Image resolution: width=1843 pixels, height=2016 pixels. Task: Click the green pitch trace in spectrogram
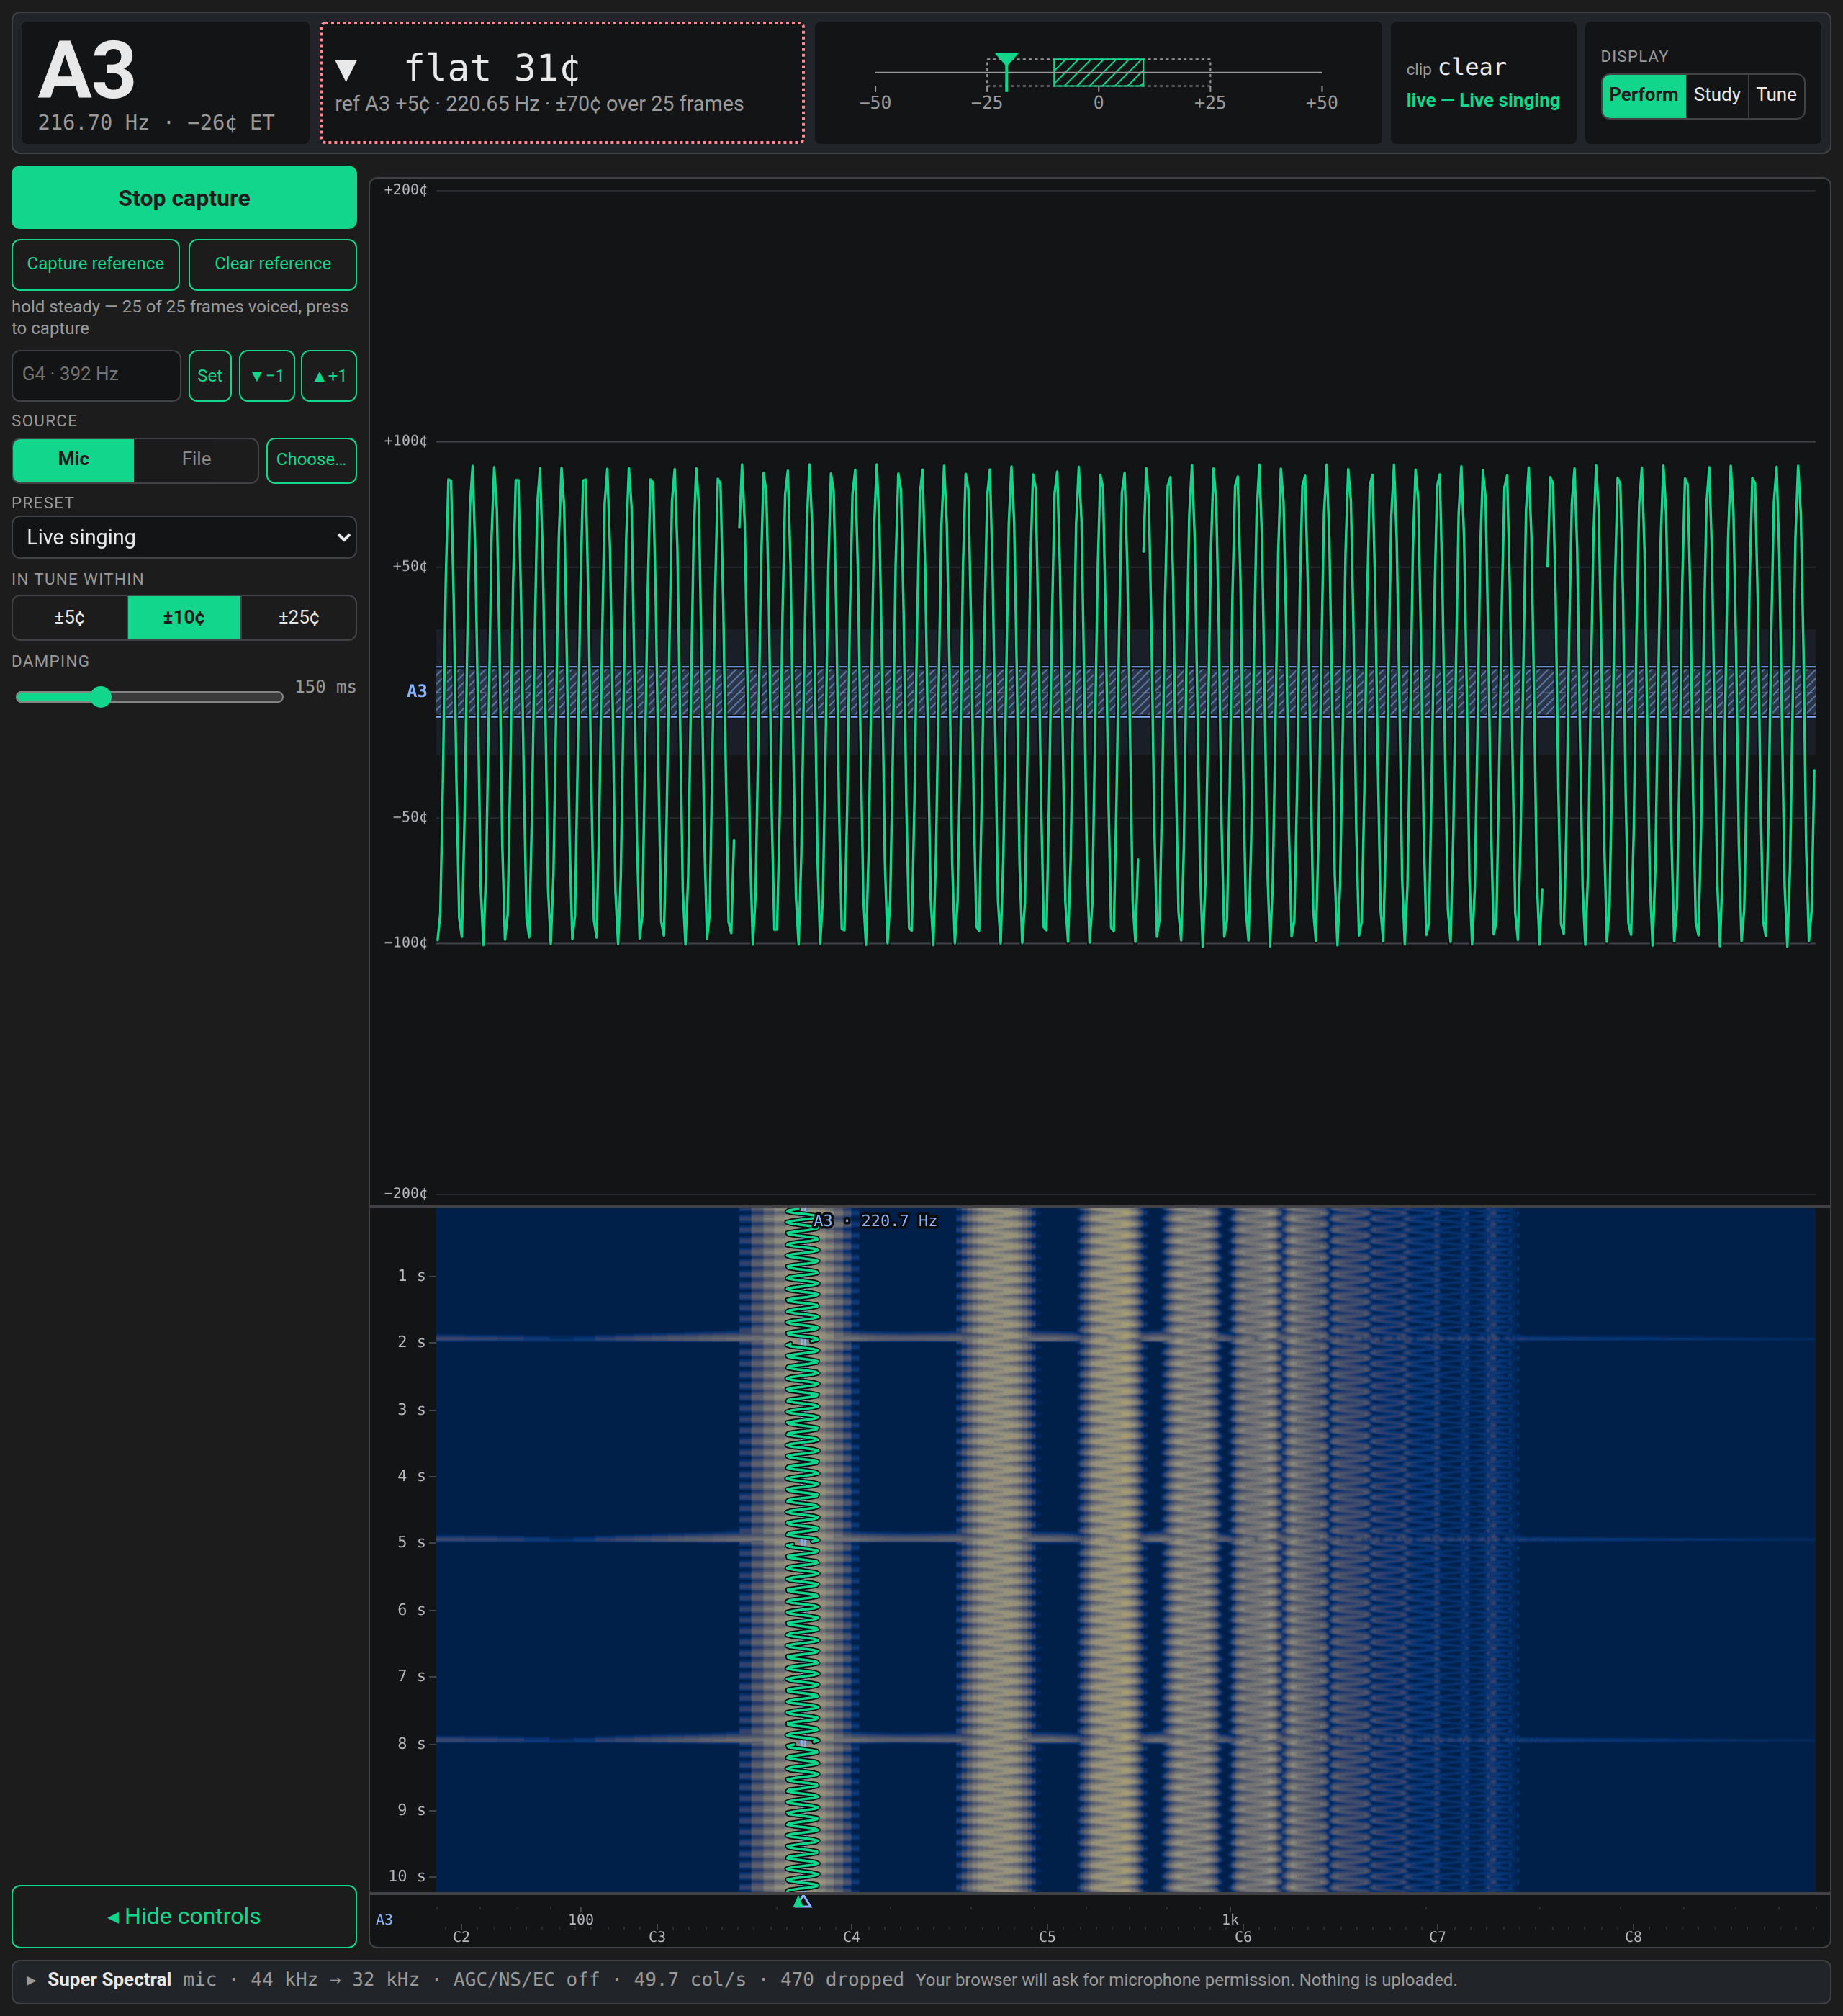802,1550
